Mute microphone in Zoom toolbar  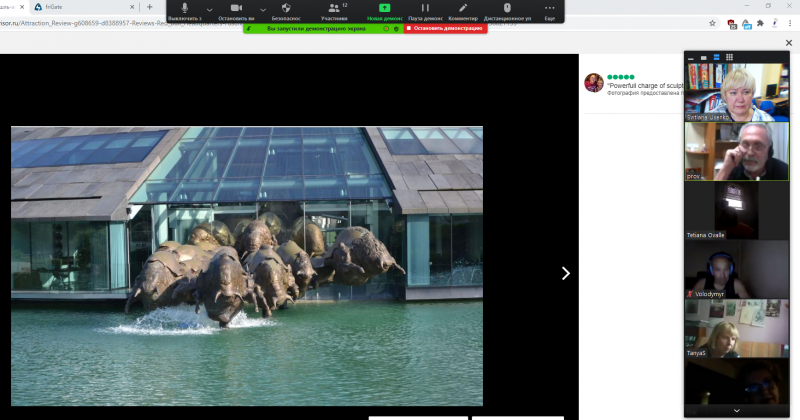click(x=185, y=11)
